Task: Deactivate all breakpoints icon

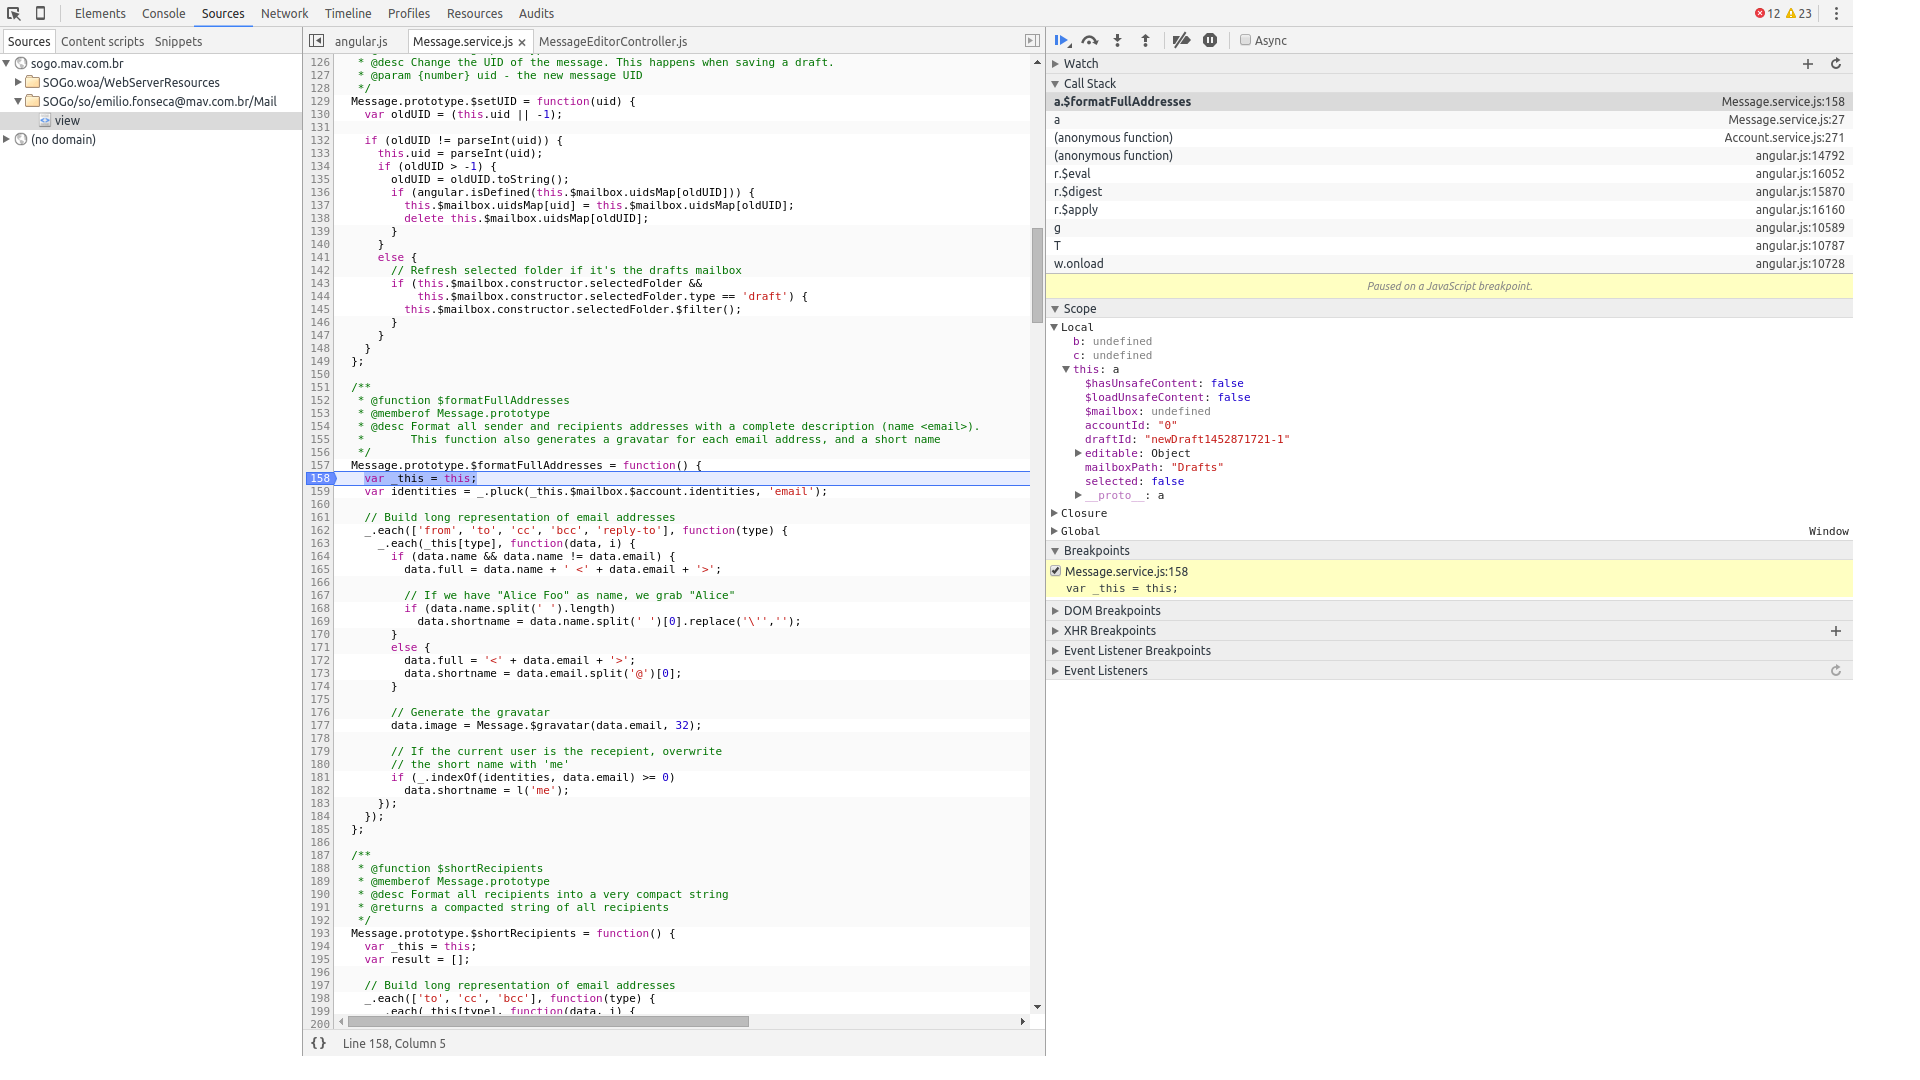Action: [x=1181, y=41]
